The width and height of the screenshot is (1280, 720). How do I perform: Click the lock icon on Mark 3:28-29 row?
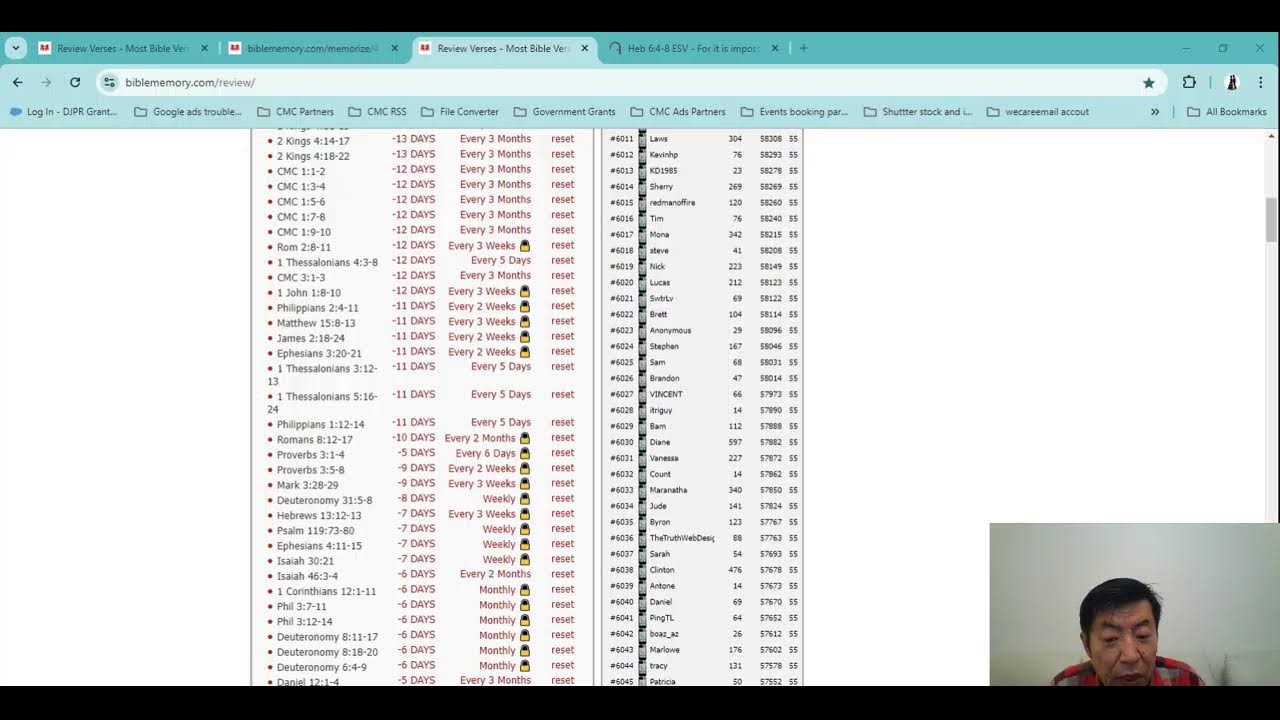point(524,484)
